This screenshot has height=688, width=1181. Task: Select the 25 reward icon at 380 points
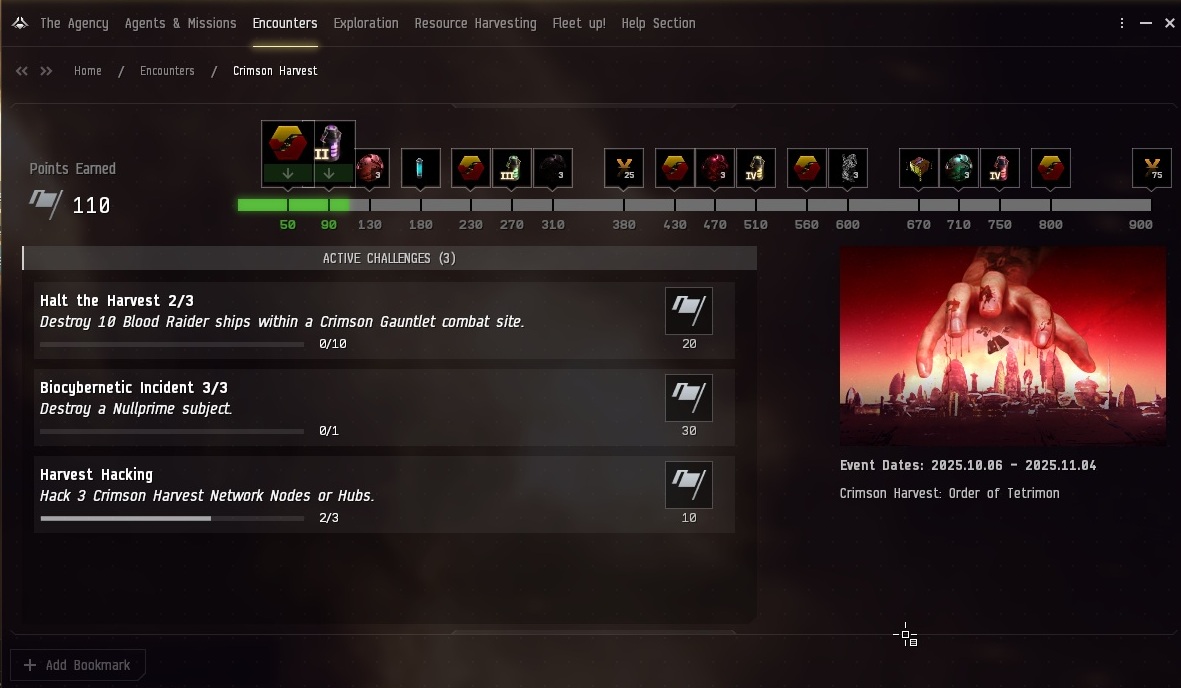[x=624, y=168]
